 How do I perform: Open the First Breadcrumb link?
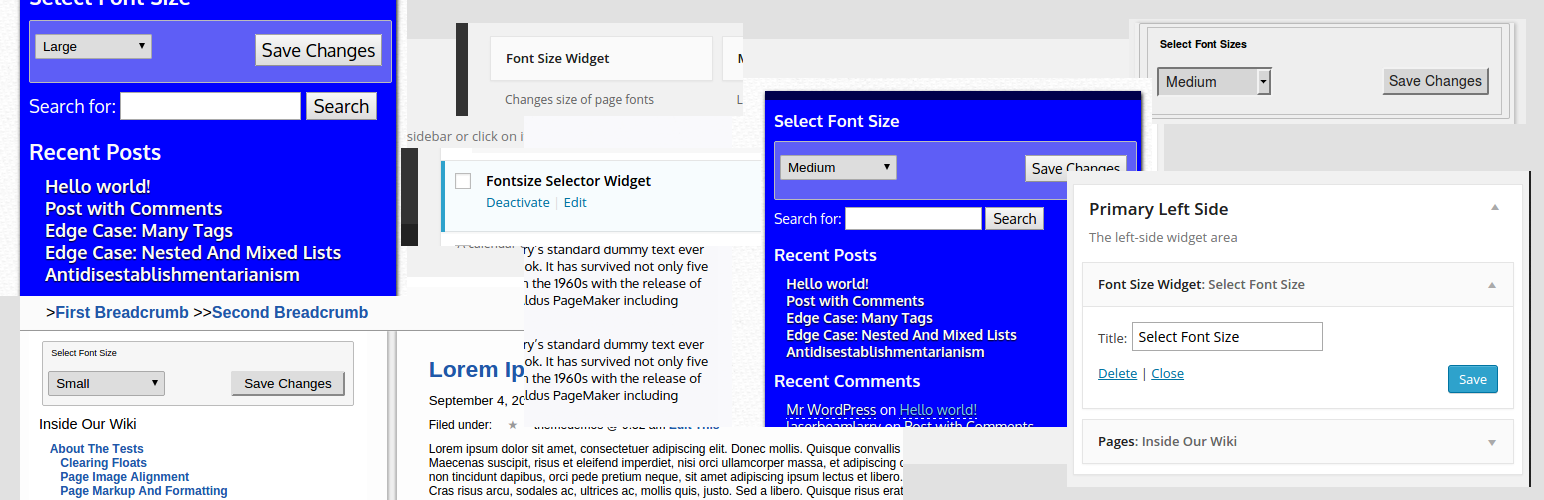(x=122, y=312)
